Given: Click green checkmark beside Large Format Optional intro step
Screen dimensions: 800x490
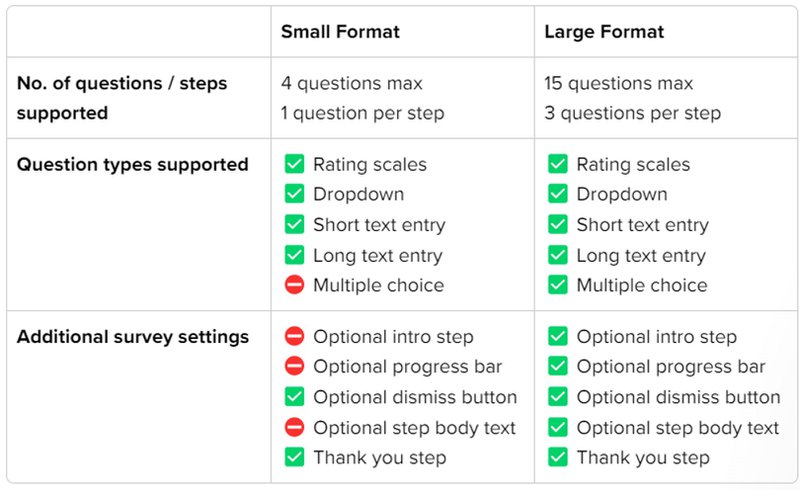Looking at the screenshot, I should tap(558, 337).
